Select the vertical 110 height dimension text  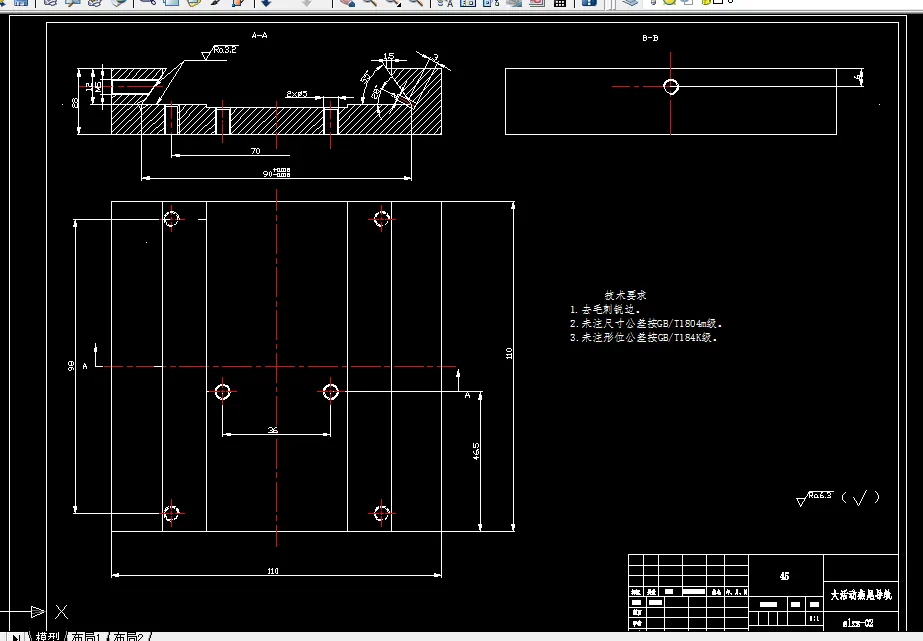(x=509, y=353)
